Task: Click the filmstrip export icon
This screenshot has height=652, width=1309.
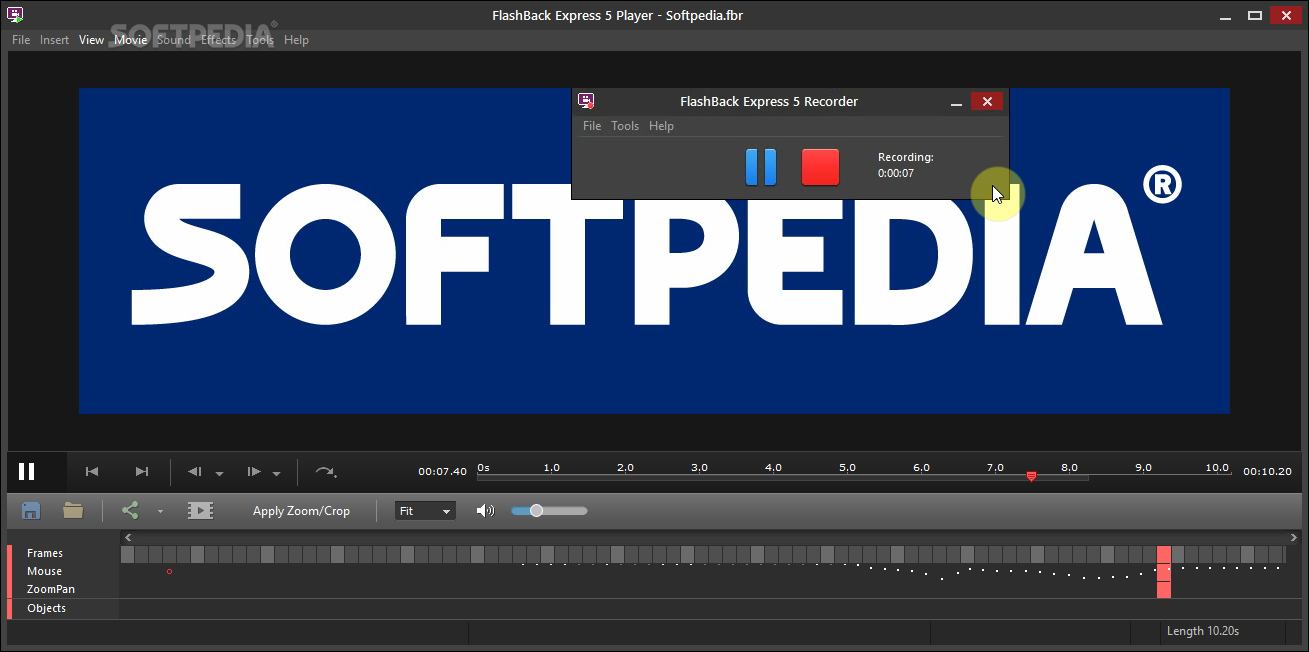Action: (x=200, y=511)
